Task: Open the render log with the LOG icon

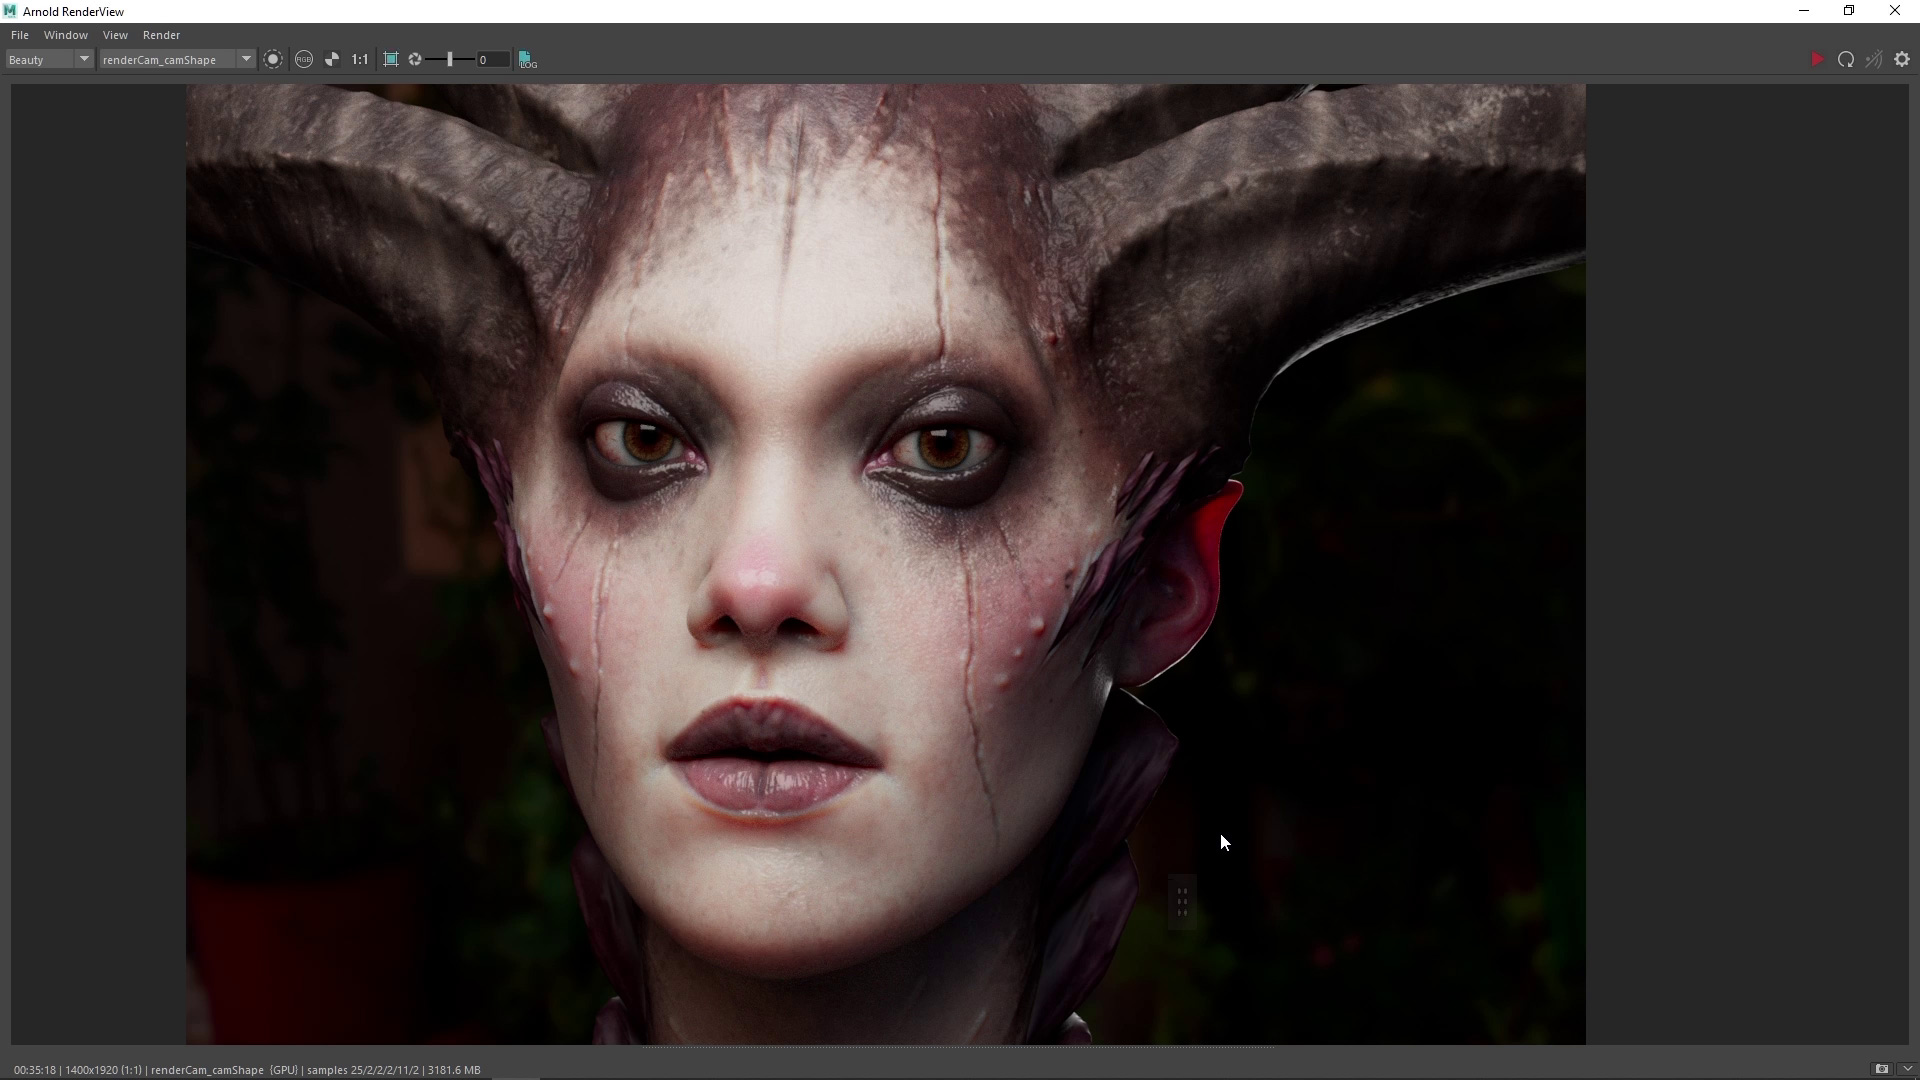Action: click(x=528, y=60)
